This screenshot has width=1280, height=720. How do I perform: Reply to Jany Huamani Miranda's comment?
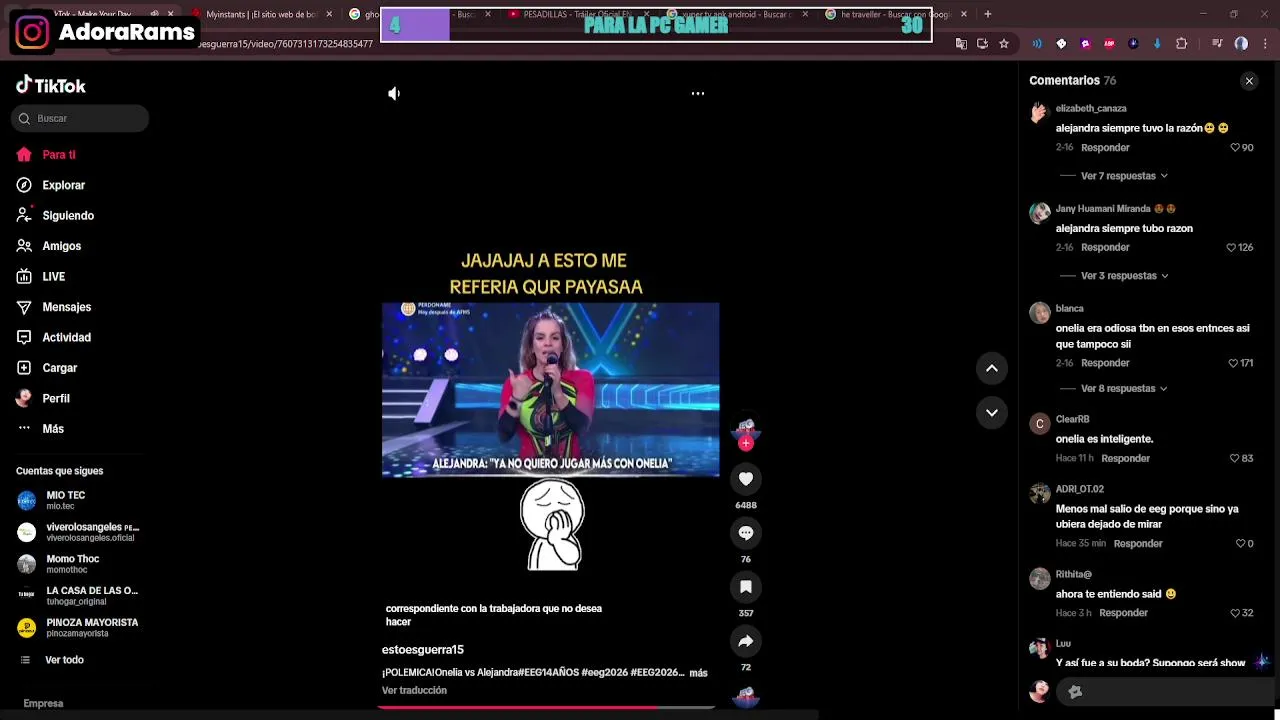pyautogui.click(x=1105, y=248)
